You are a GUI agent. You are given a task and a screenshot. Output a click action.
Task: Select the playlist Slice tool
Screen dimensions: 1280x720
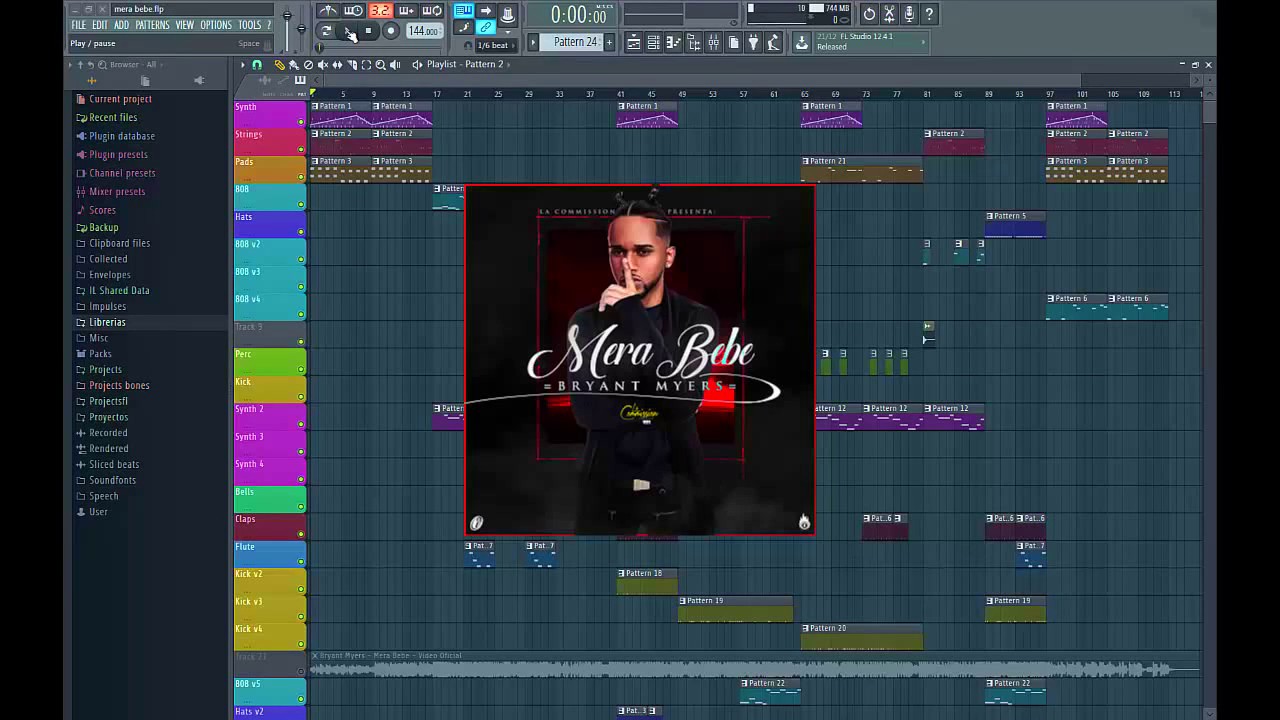pos(352,64)
